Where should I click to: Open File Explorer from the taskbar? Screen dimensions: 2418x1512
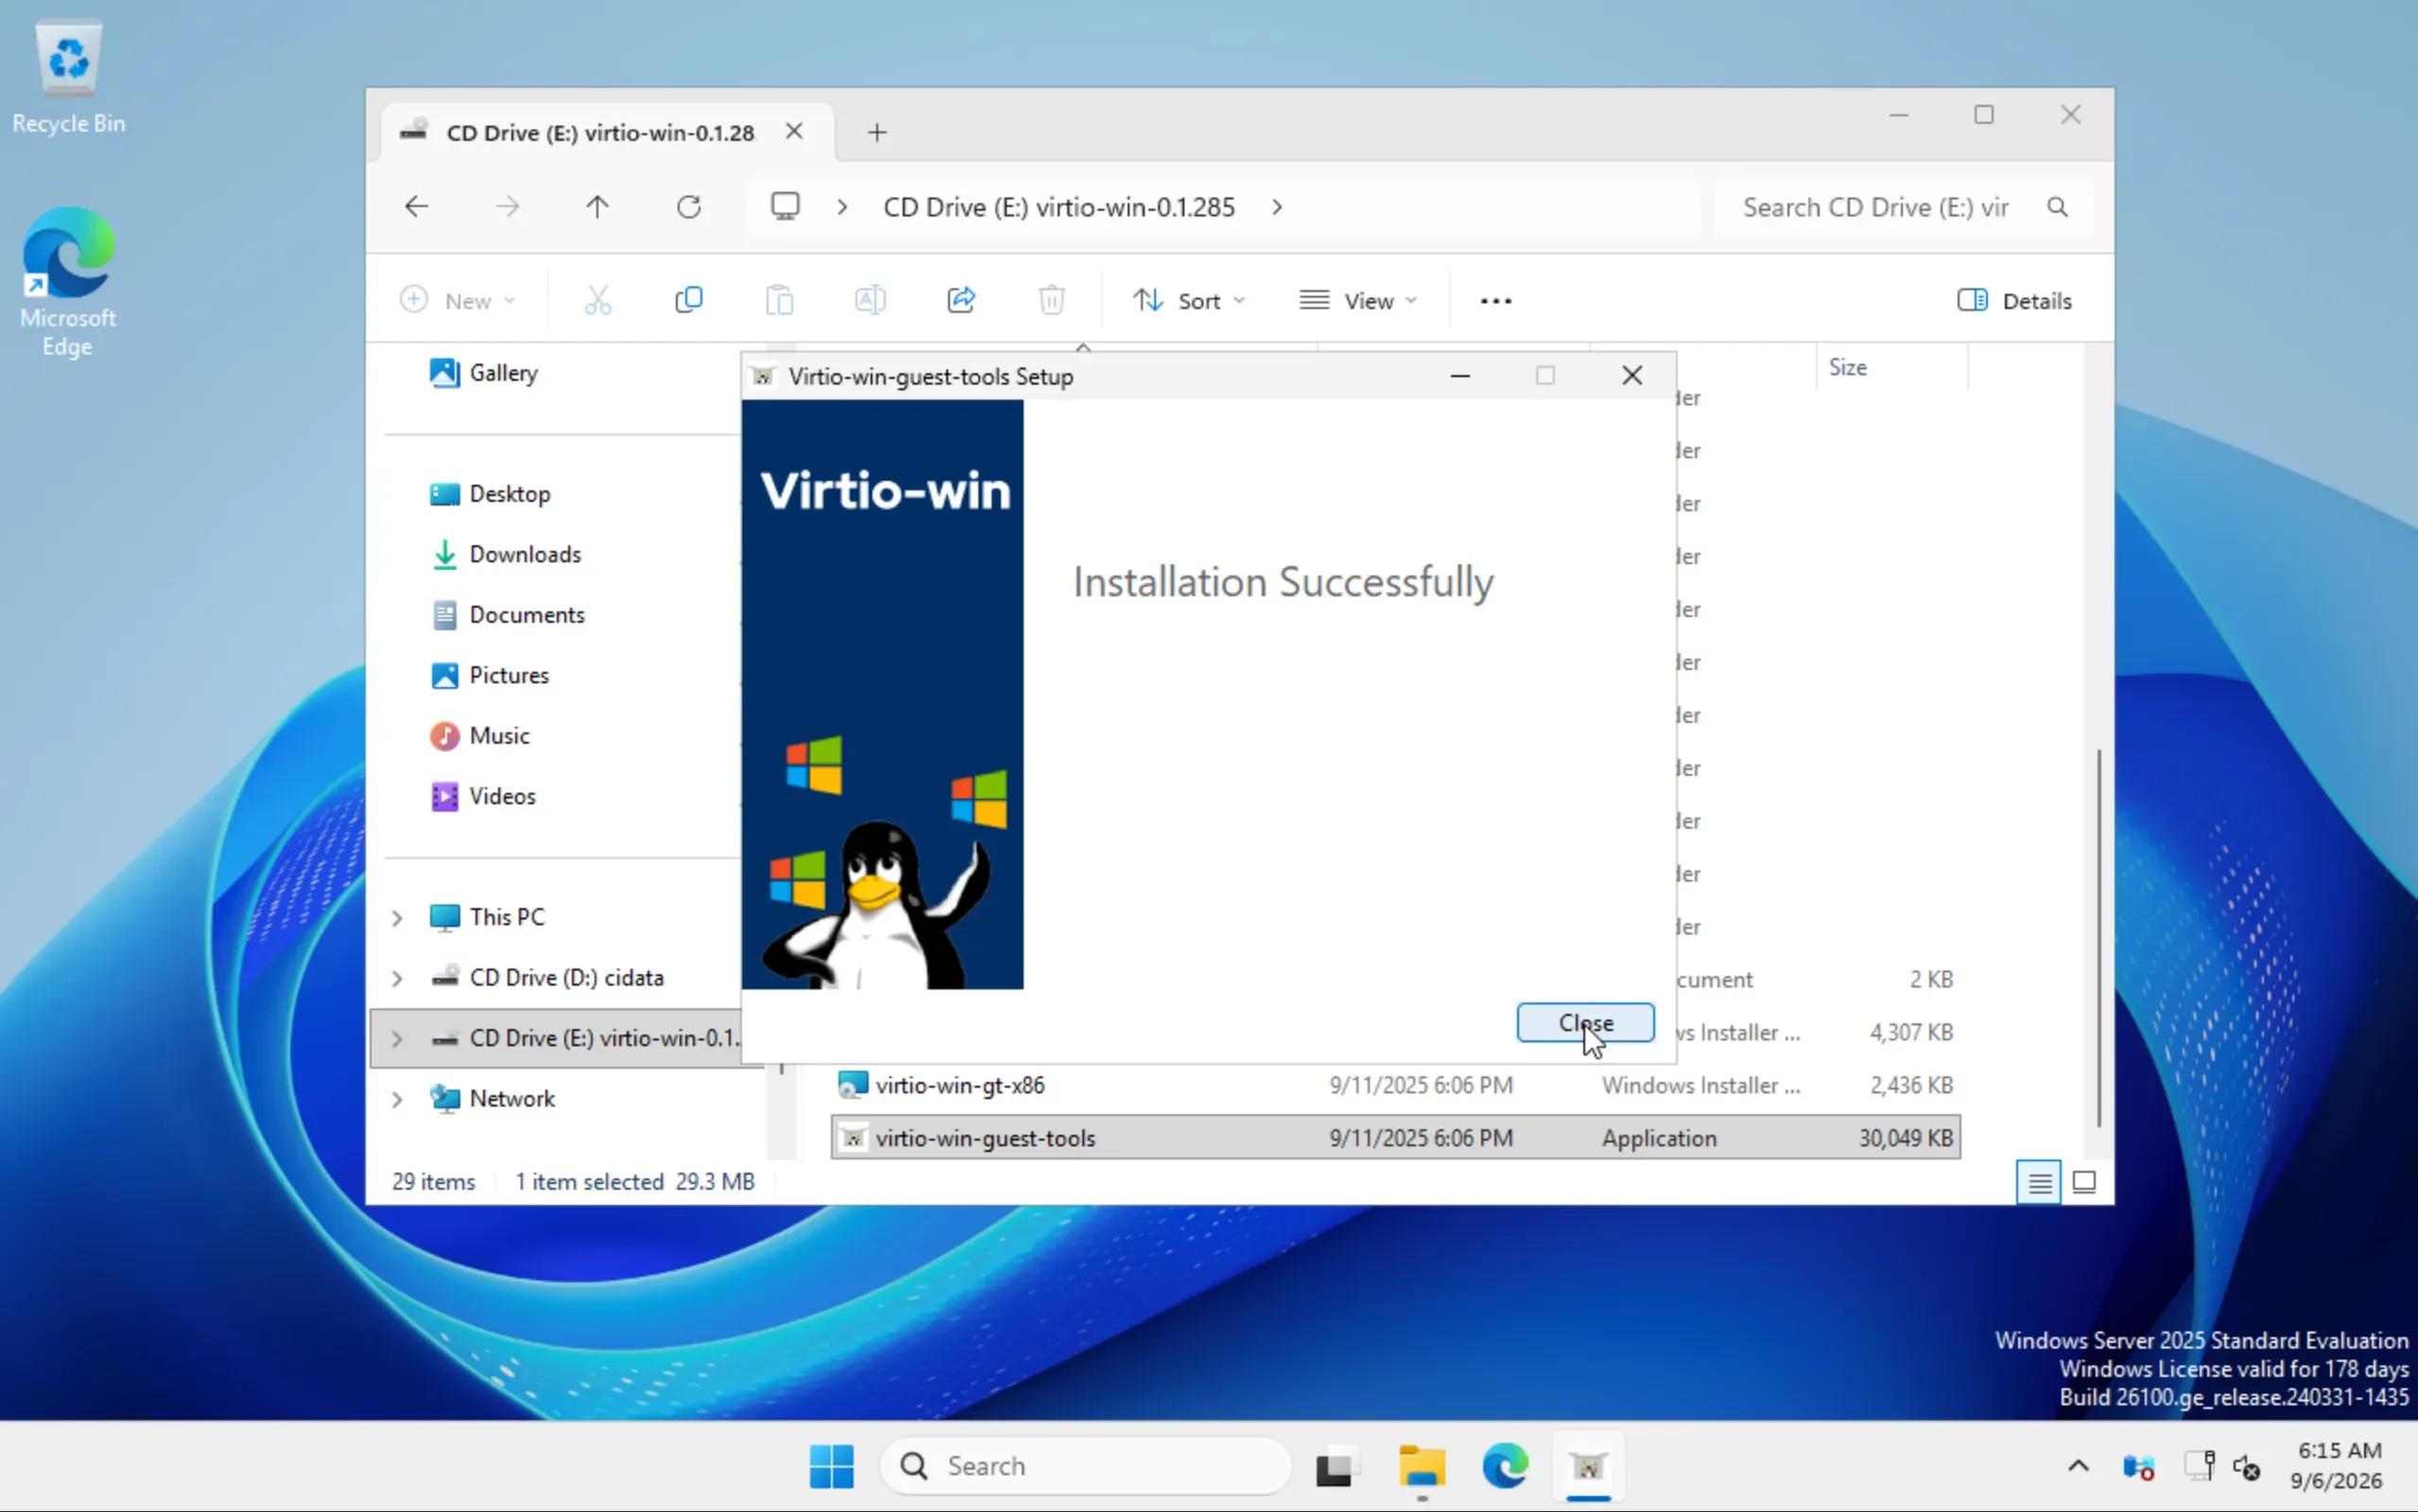(x=1421, y=1466)
